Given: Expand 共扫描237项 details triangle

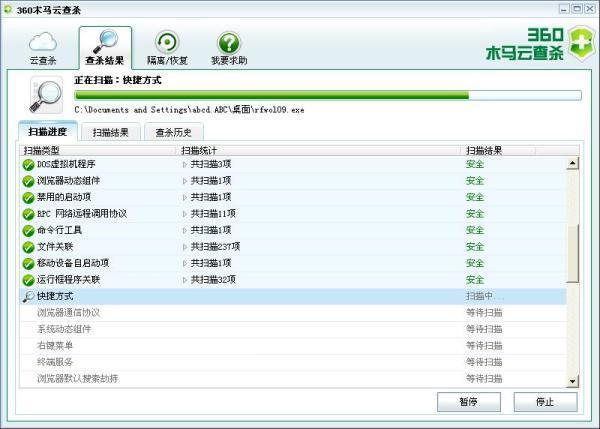Looking at the screenshot, I should coord(184,247).
